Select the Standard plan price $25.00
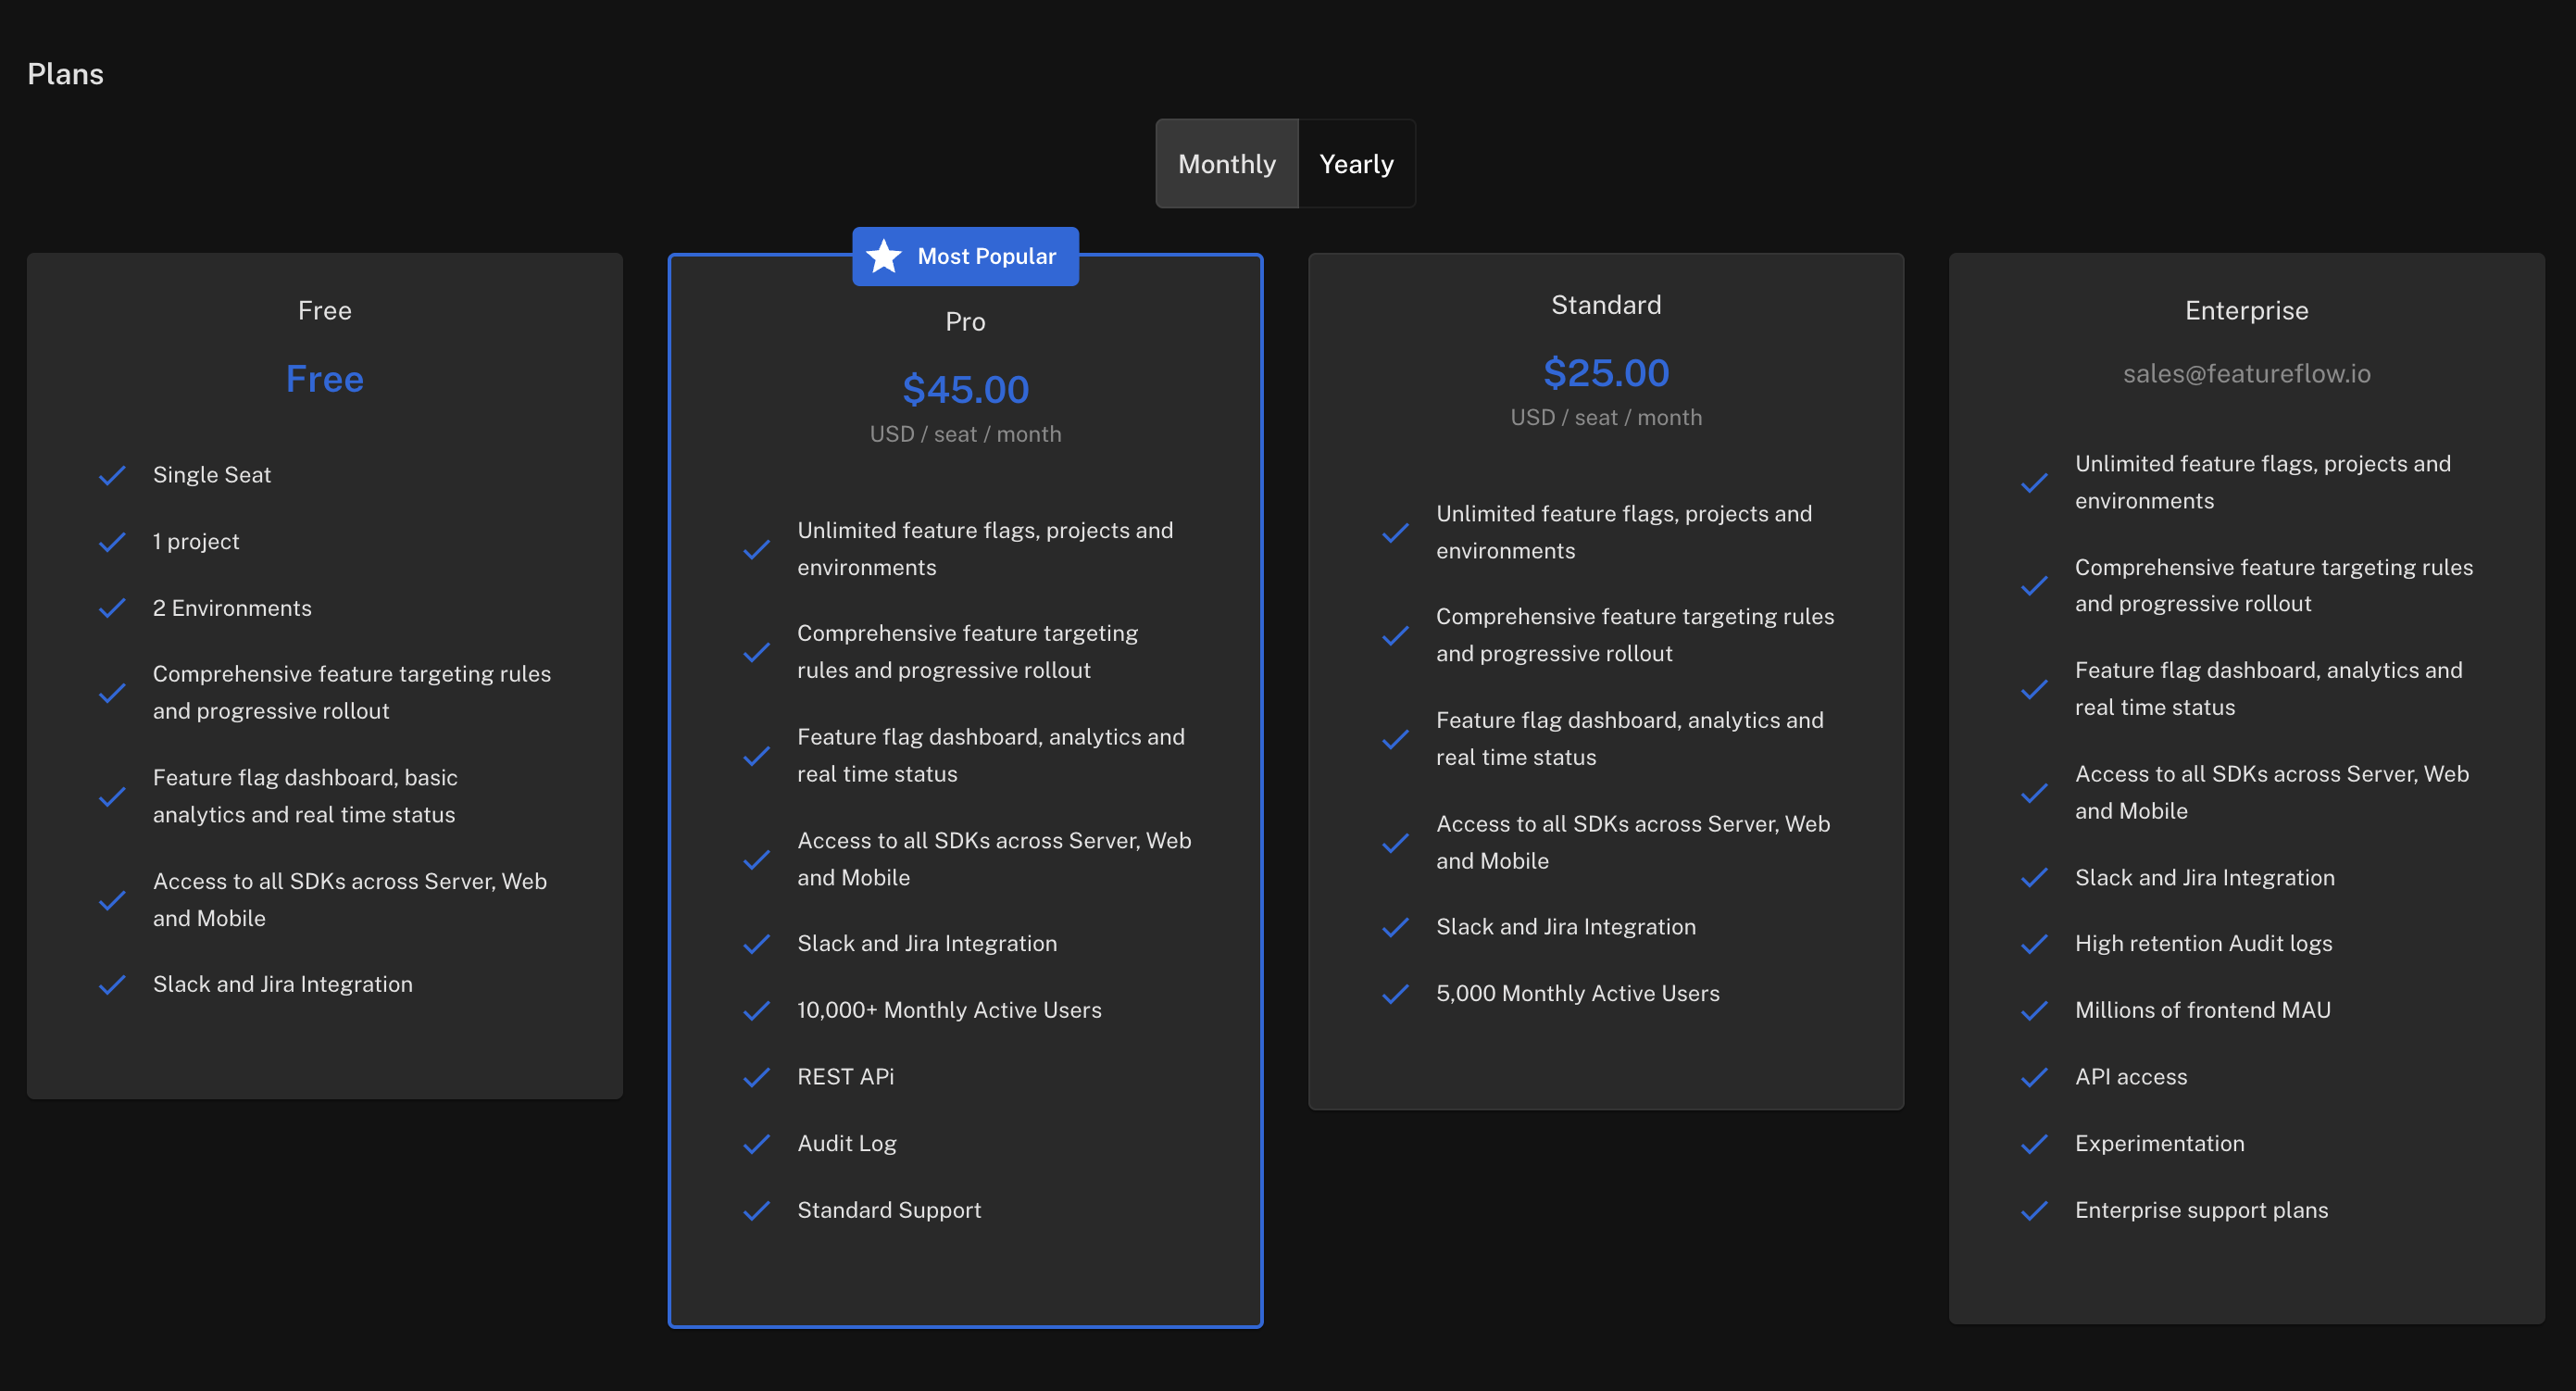This screenshot has width=2576, height=1391. 1605,373
